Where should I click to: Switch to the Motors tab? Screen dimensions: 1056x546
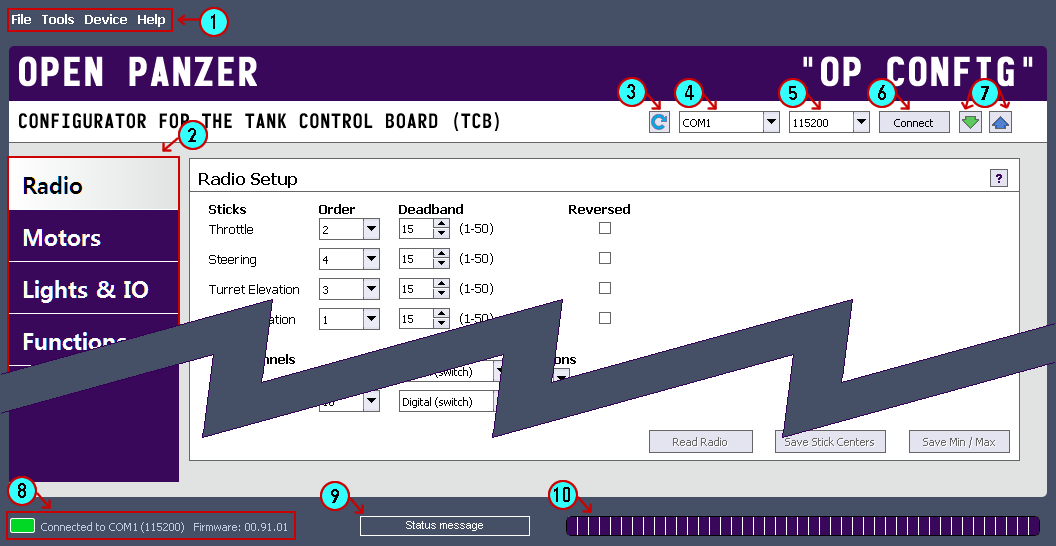point(62,238)
